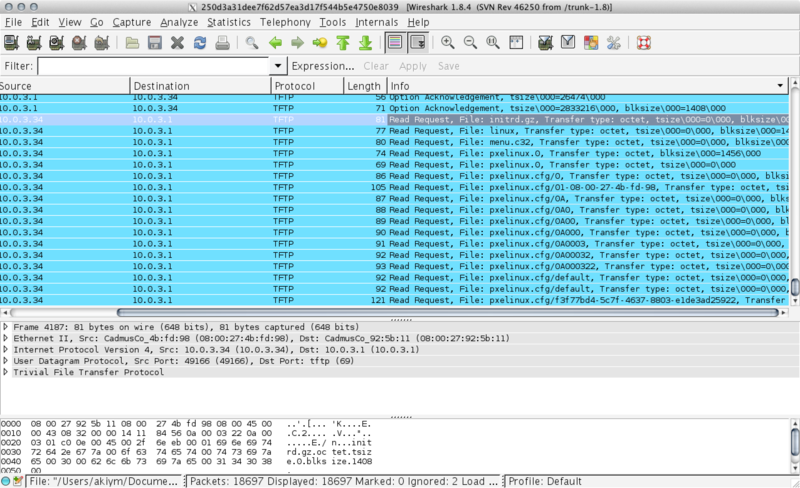Open the capture interfaces list icon
This screenshot has width=800, height=488.
coord(11,43)
